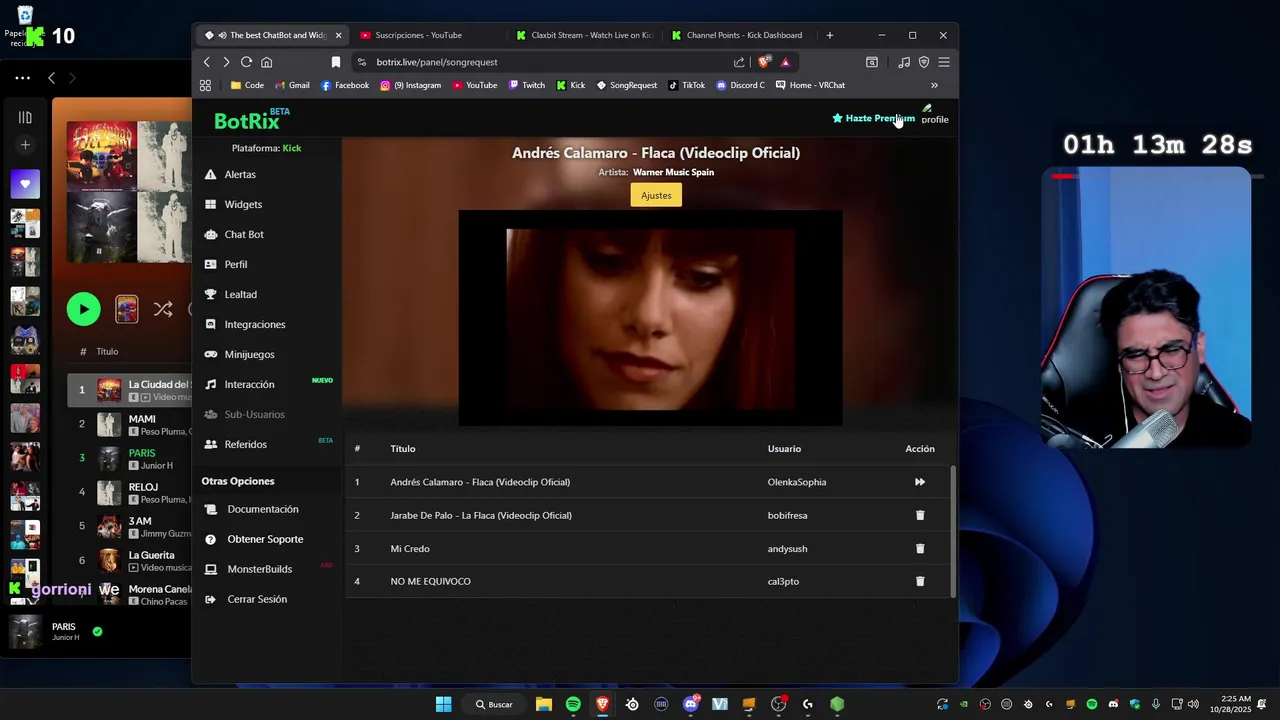Image resolution: width=1280 pixels, height=720 pixels.
Task: Click Cerrar Sesión
Action: point(246,599)
